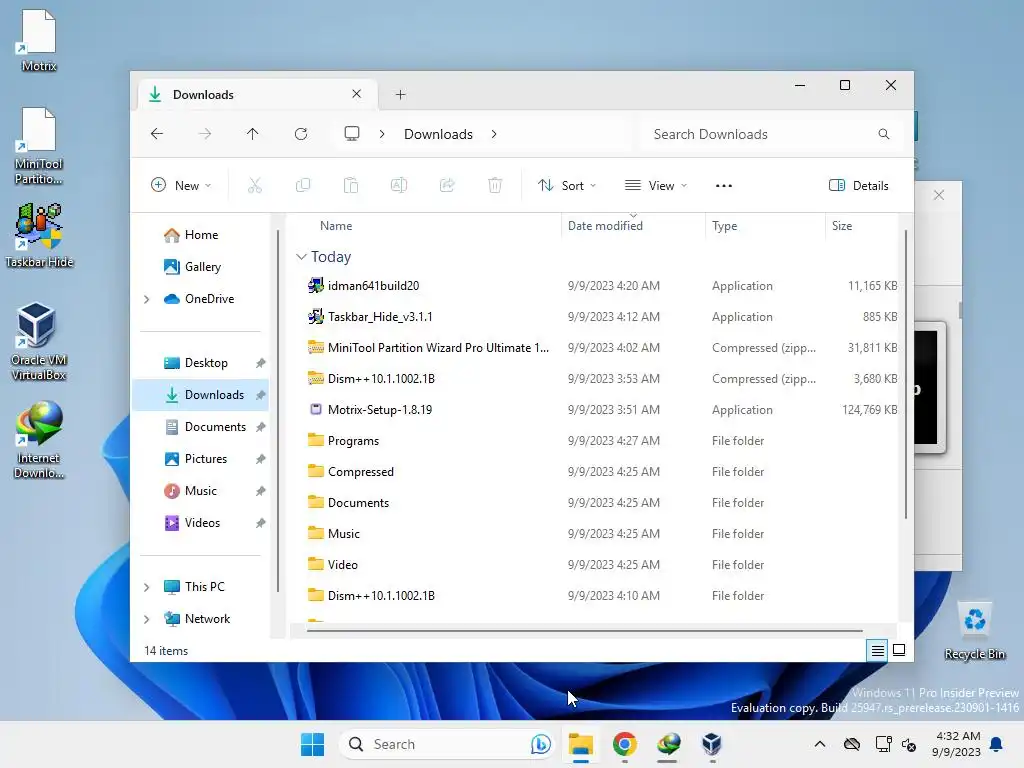Go up one folder level
1024x768 pixels.
tap(253, 134)
